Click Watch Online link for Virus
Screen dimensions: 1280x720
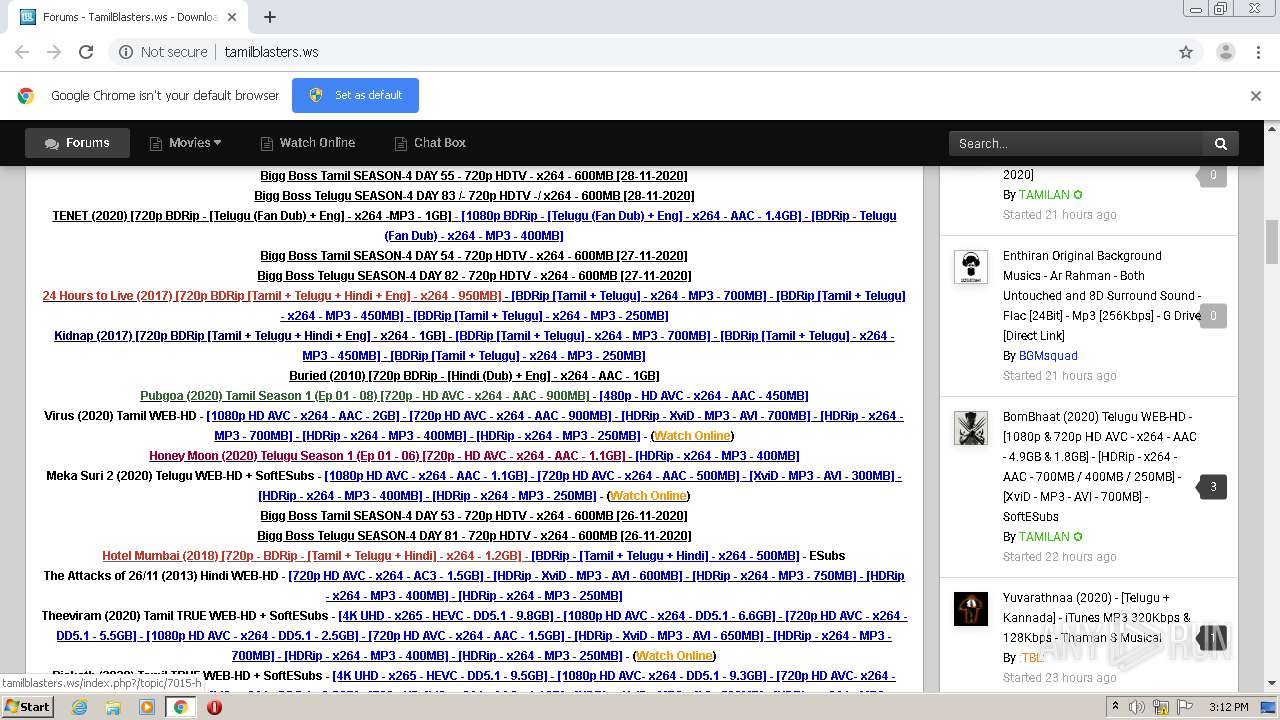(692, 436)
